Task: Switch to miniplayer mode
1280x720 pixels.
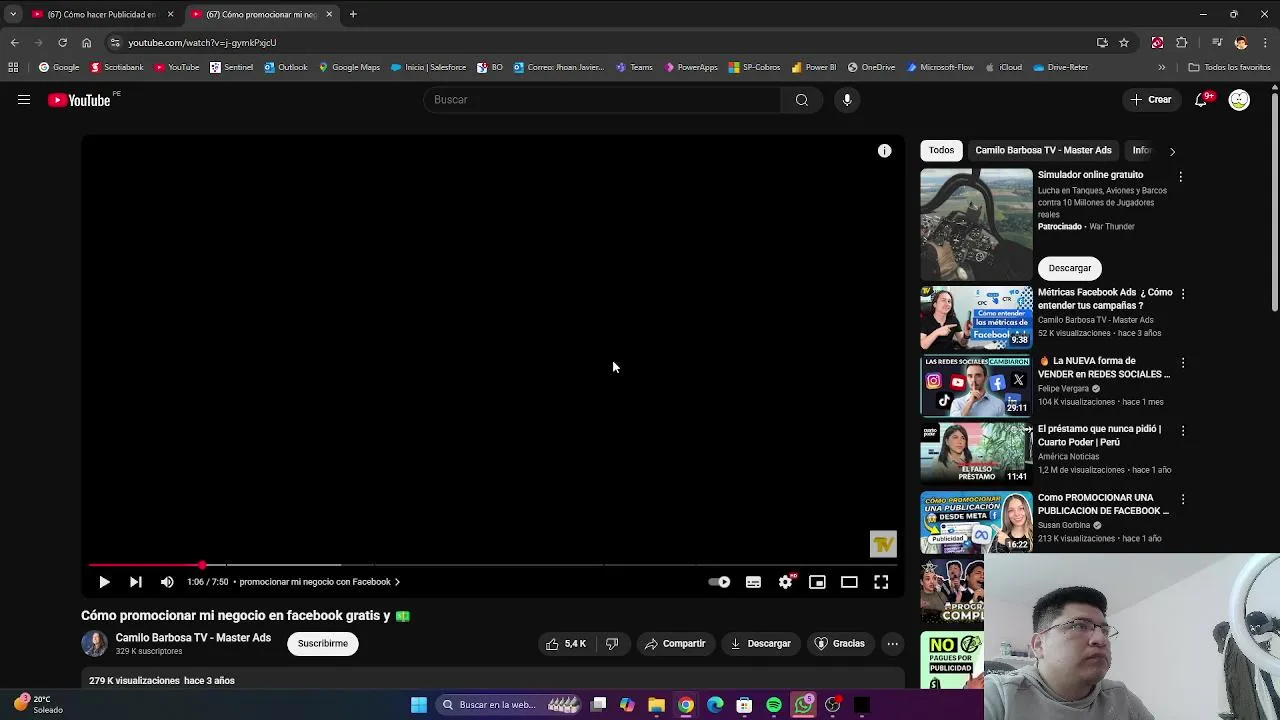Action: [x=817, y=582]
